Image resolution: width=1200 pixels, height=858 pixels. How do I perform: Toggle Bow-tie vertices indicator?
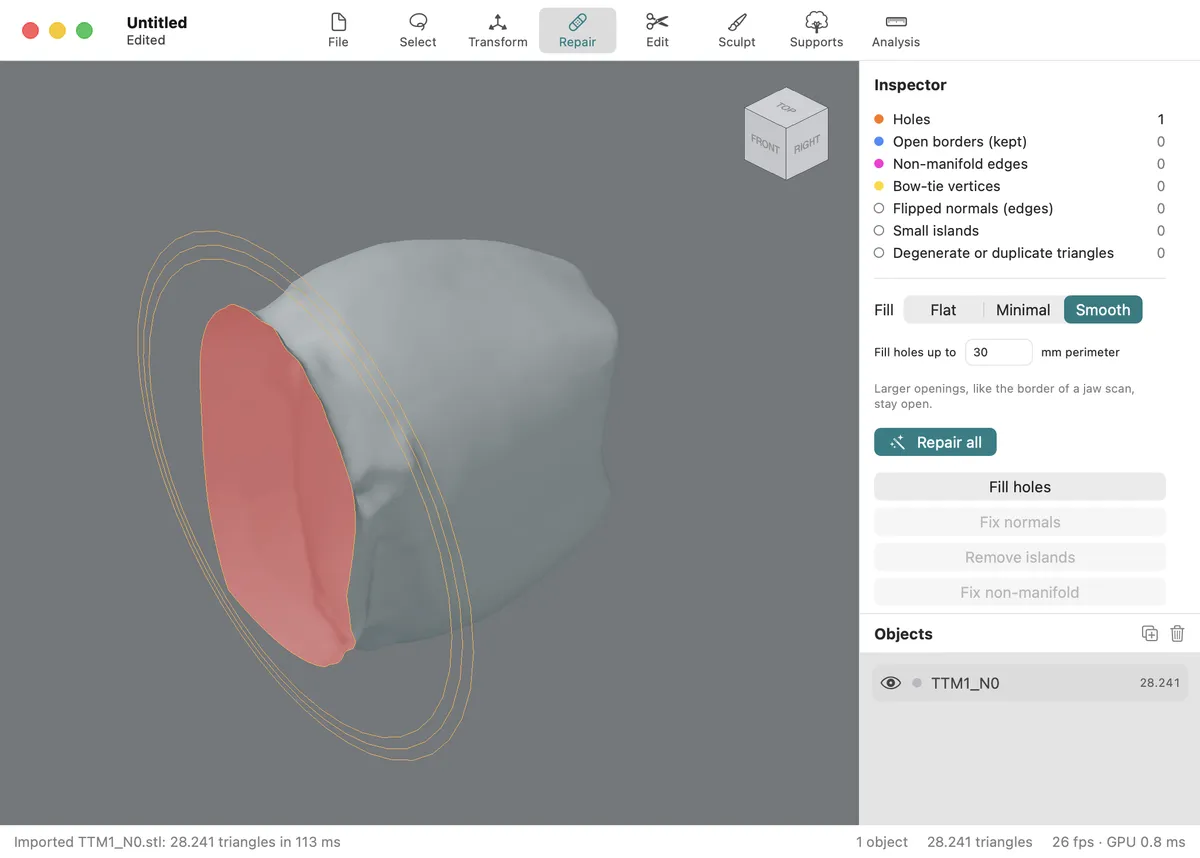tap(1019, 186)
